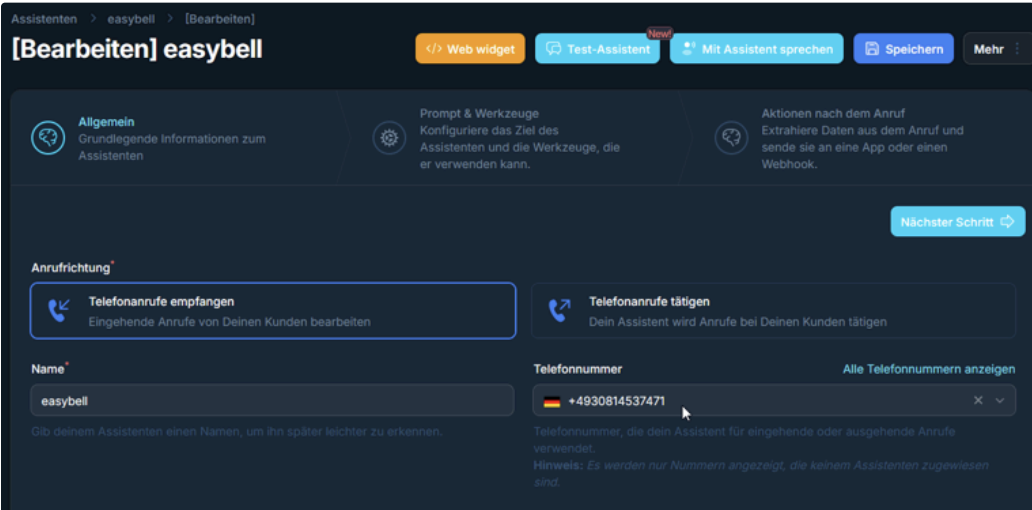Focus the Name field containing easybell
Image resolution: width=1032 pixels, height=510 pixels.
point(272,401)
